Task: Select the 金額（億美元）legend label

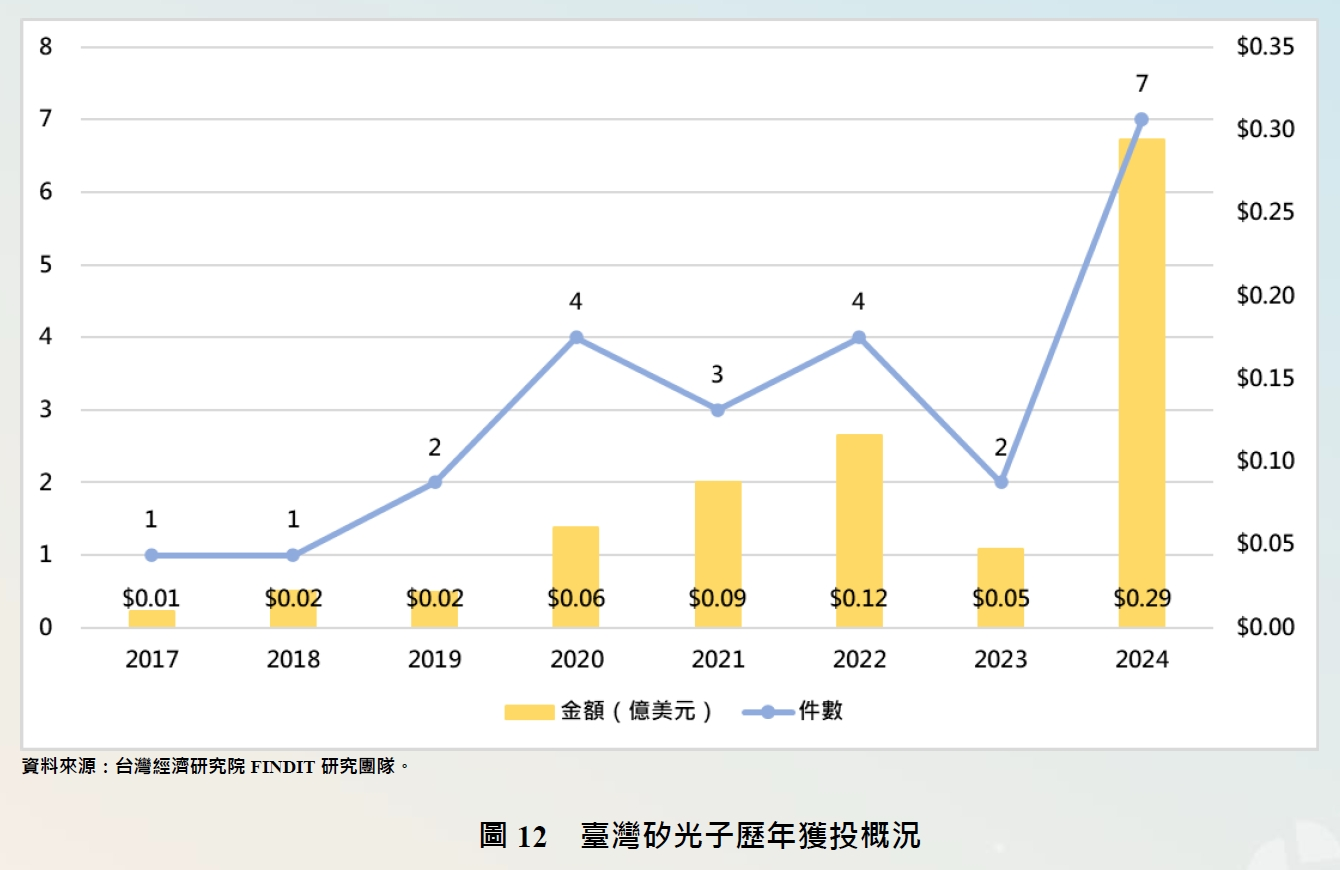Action: (x=637, y=712)
